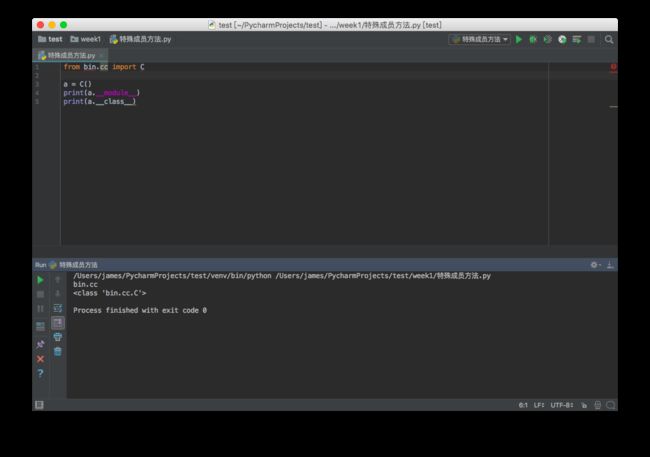Click Restore Layout icon in Run panel
The height and width of the screenshot is (457, 650).
40,326
